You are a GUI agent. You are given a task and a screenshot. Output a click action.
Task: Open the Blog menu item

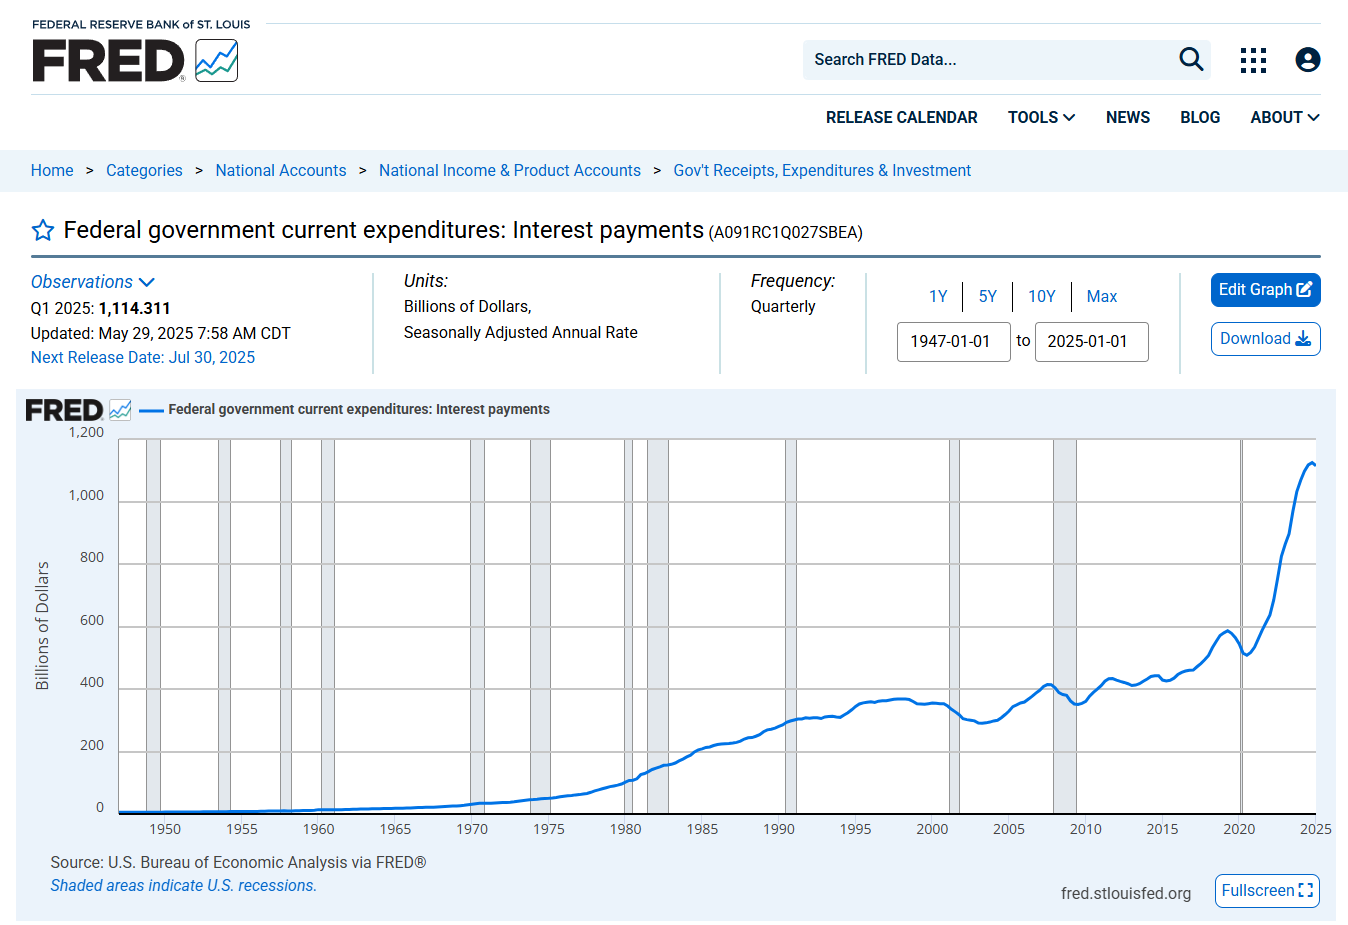[1200, 117]
